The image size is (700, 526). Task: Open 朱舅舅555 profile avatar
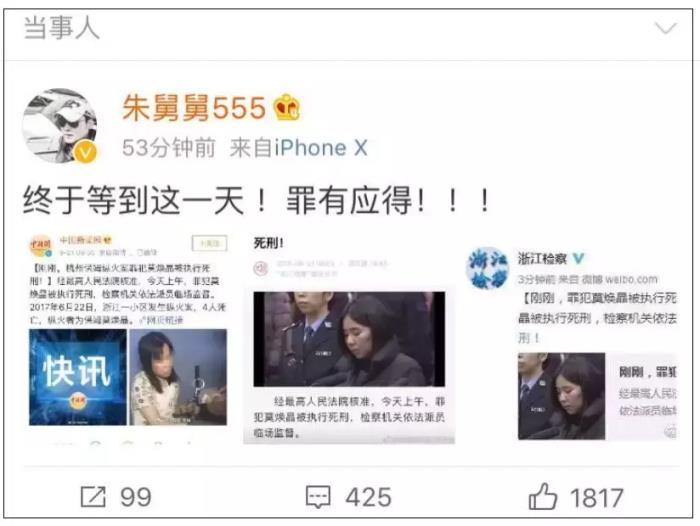click(x=60, y=125)
